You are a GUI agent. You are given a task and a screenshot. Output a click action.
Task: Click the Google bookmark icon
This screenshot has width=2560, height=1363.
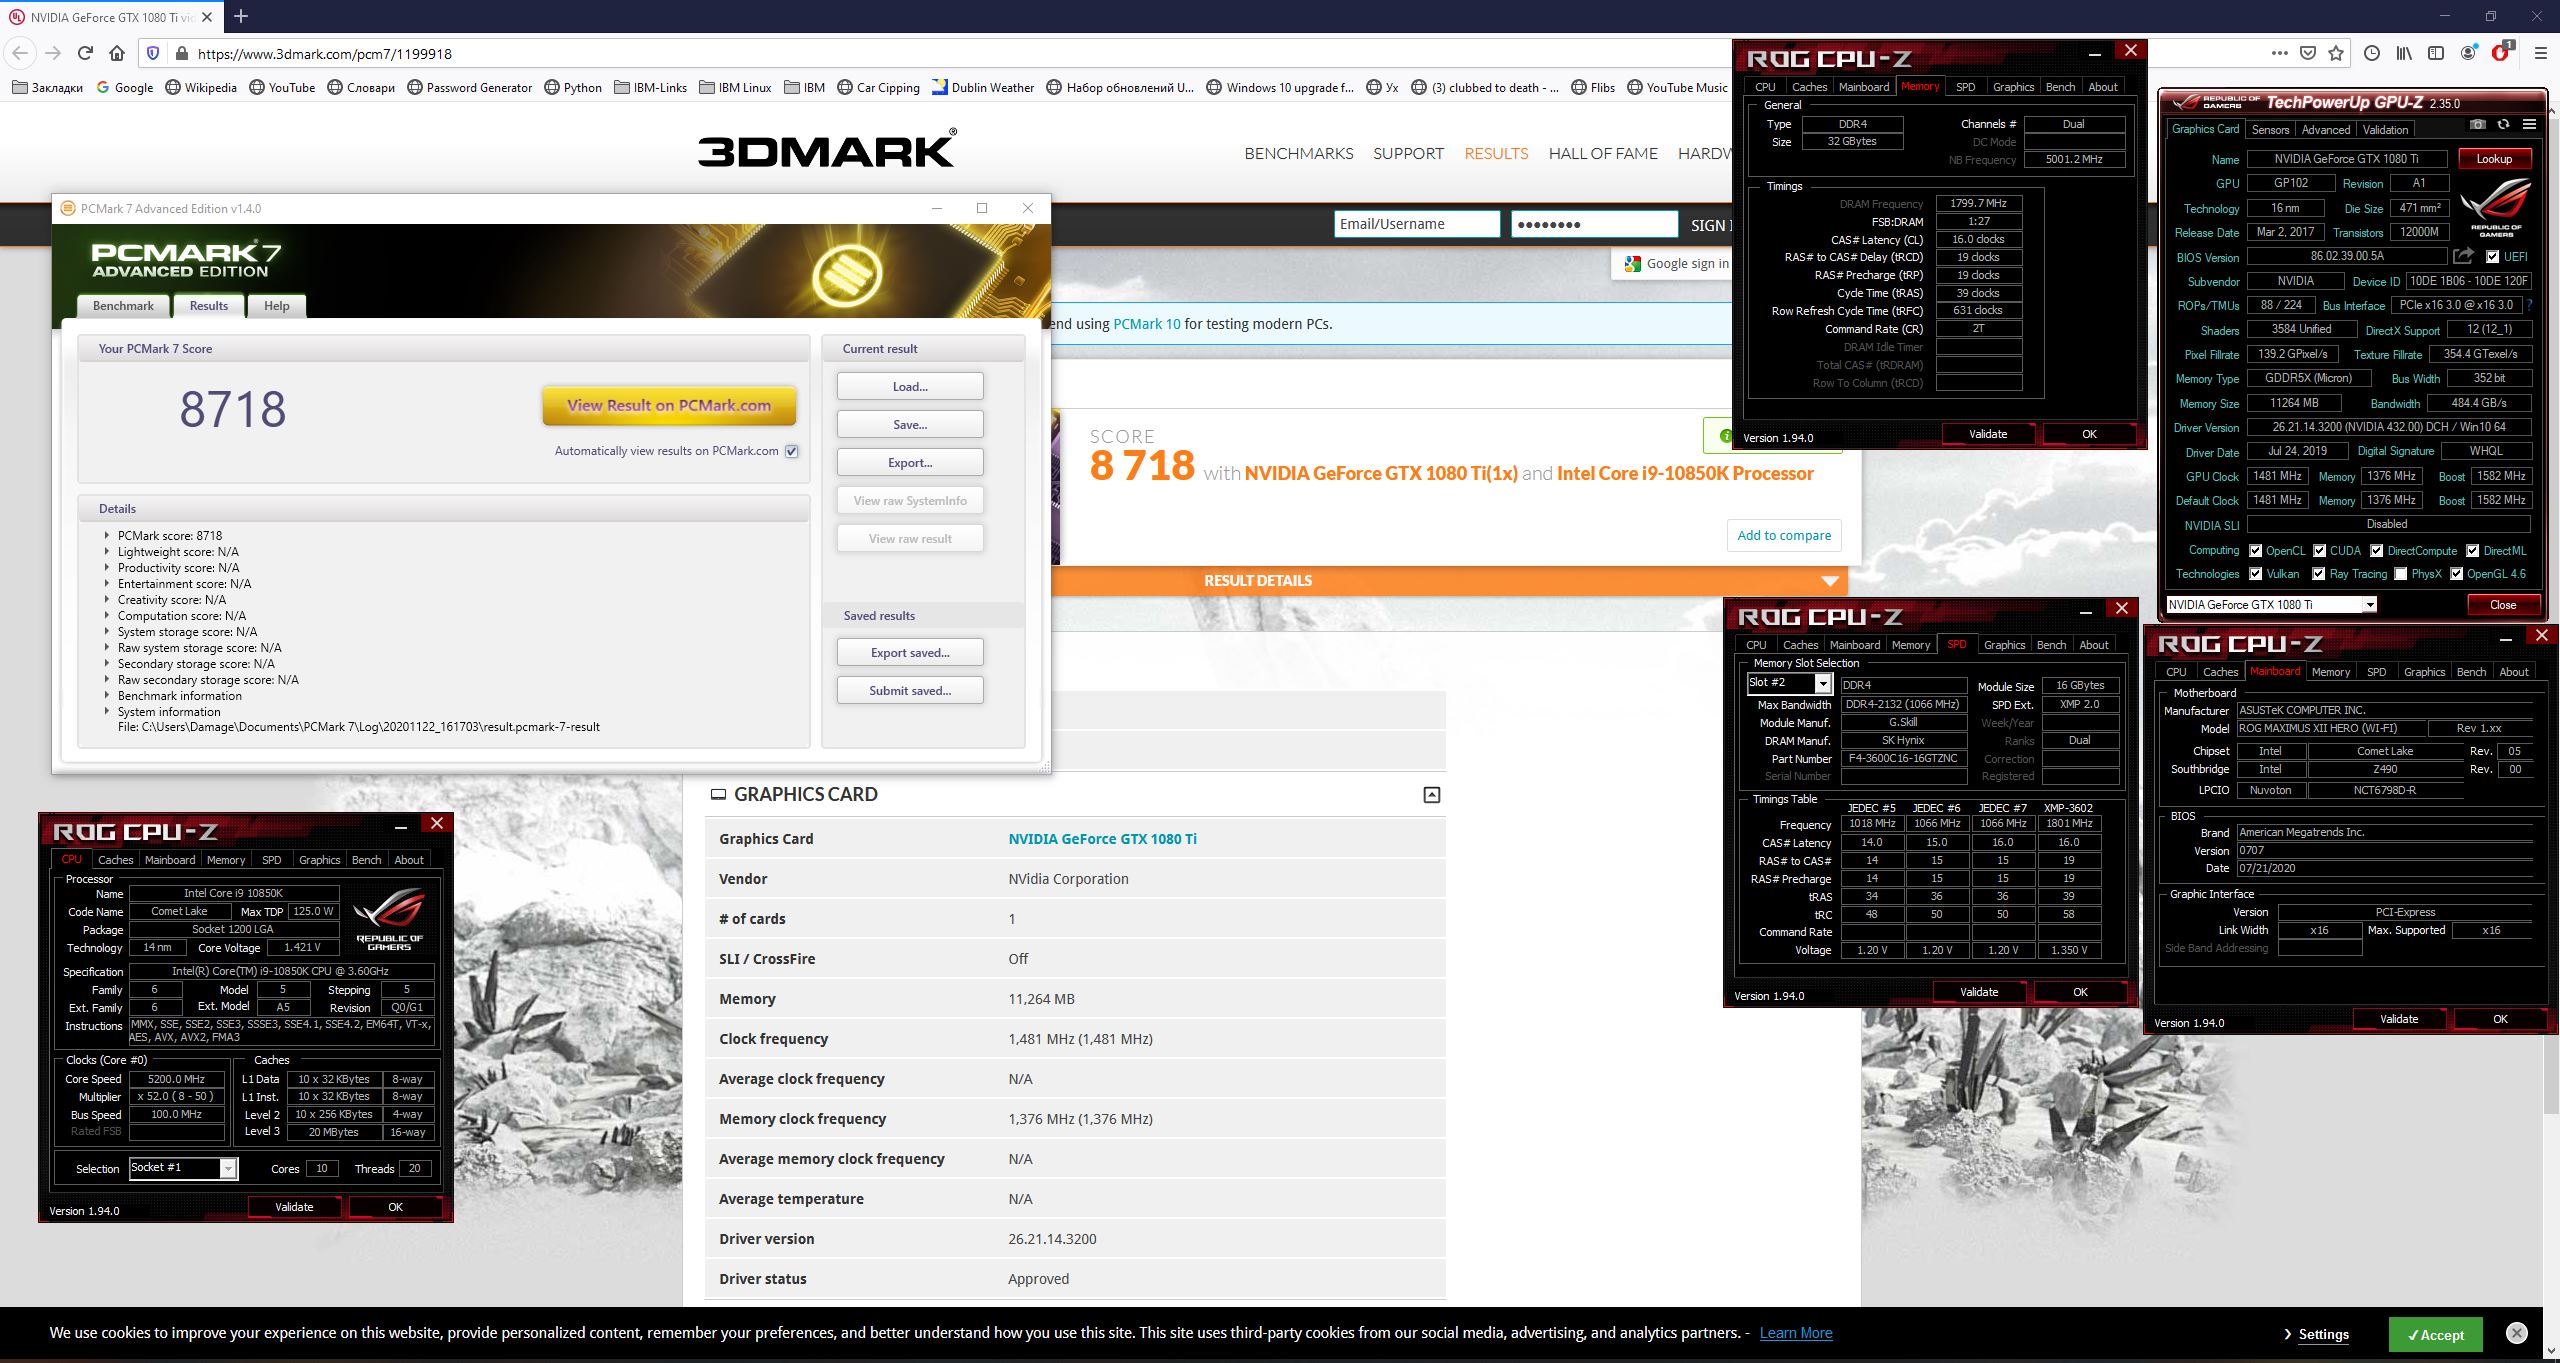coord(125,87)
